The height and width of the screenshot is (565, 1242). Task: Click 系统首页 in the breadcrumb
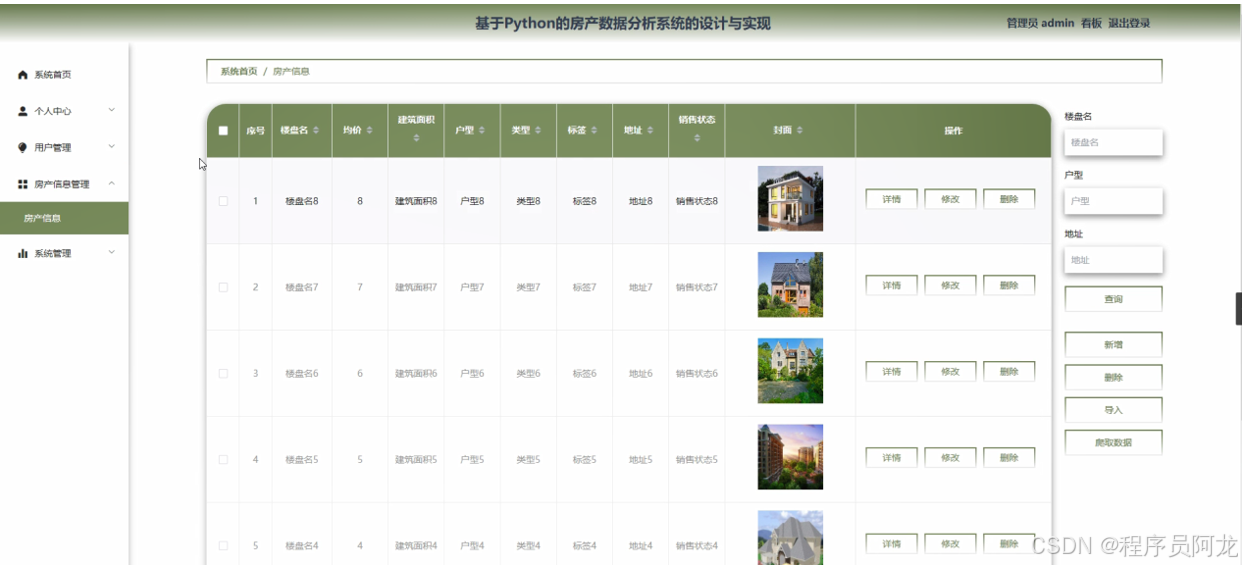point(239,72)
